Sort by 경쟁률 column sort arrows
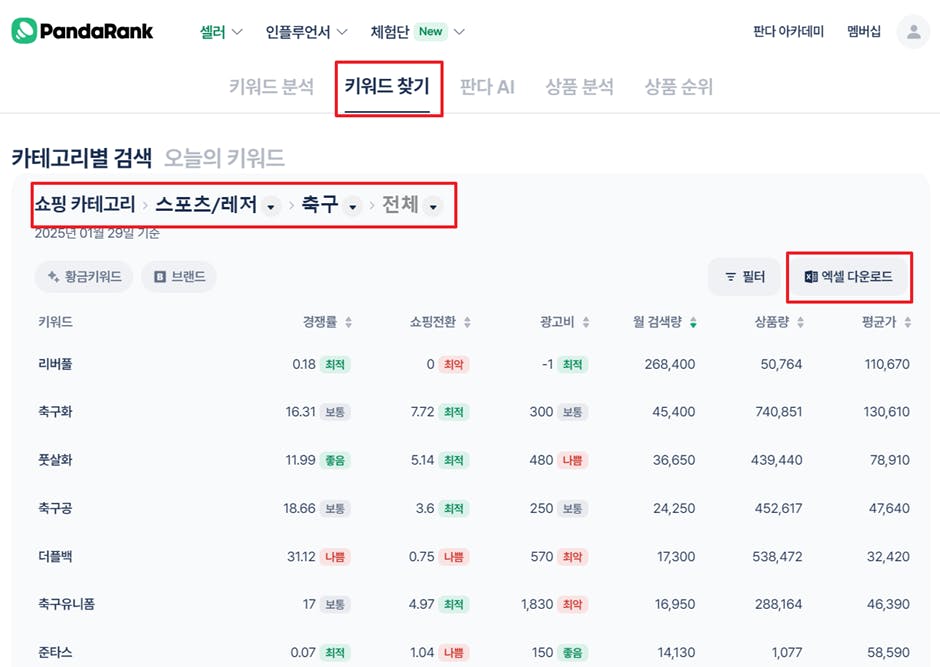 coord(348,322)
